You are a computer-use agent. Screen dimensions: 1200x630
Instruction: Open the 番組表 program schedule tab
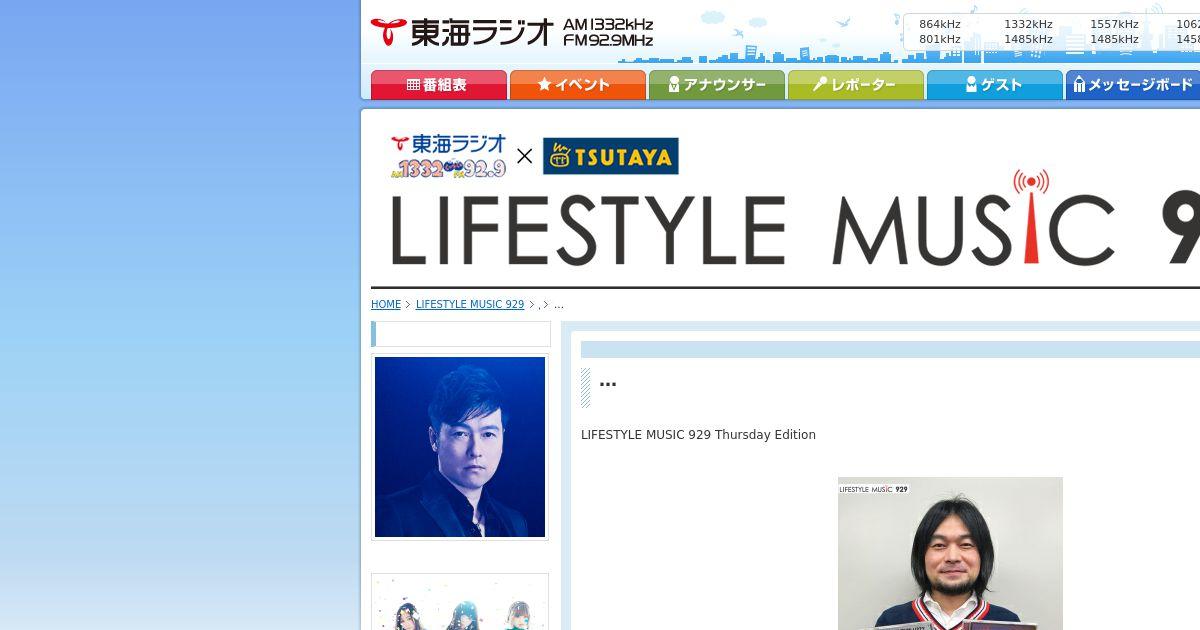pos(438,85)
